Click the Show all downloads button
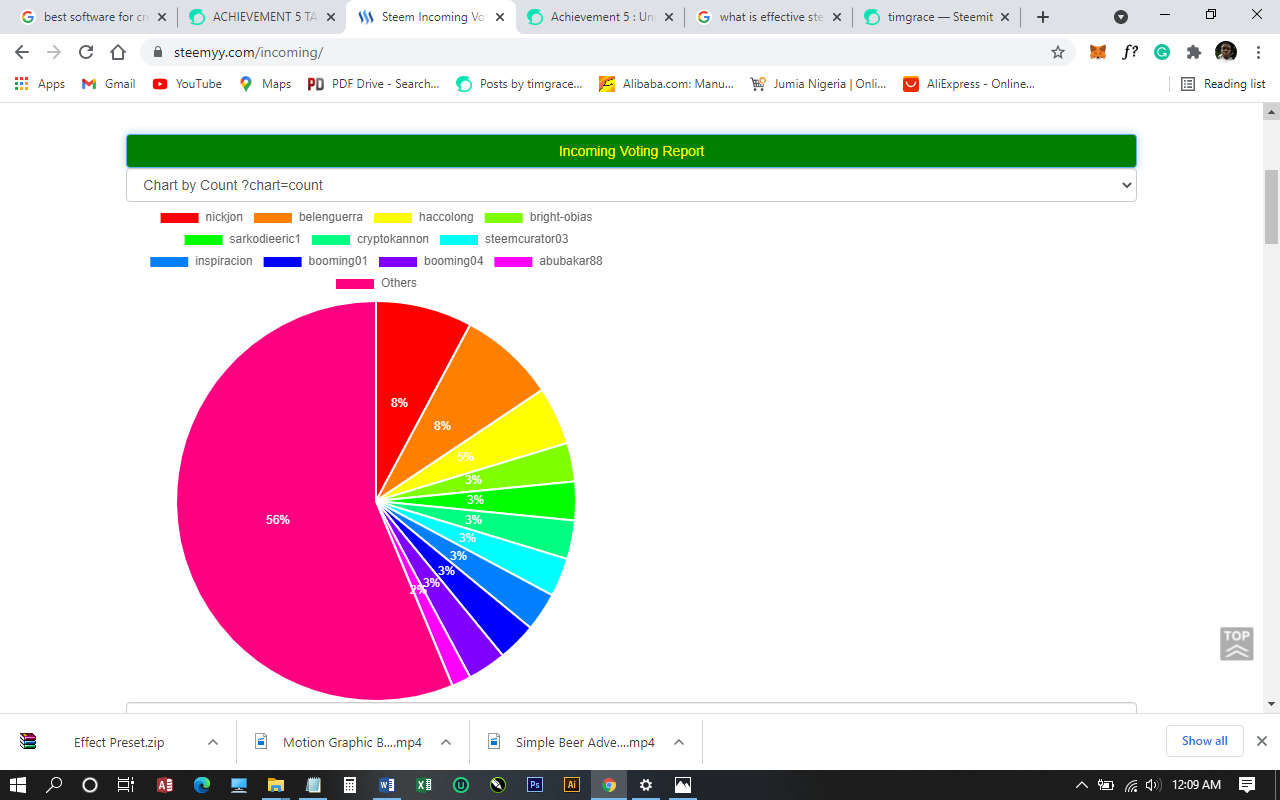 coord(1204,741)
